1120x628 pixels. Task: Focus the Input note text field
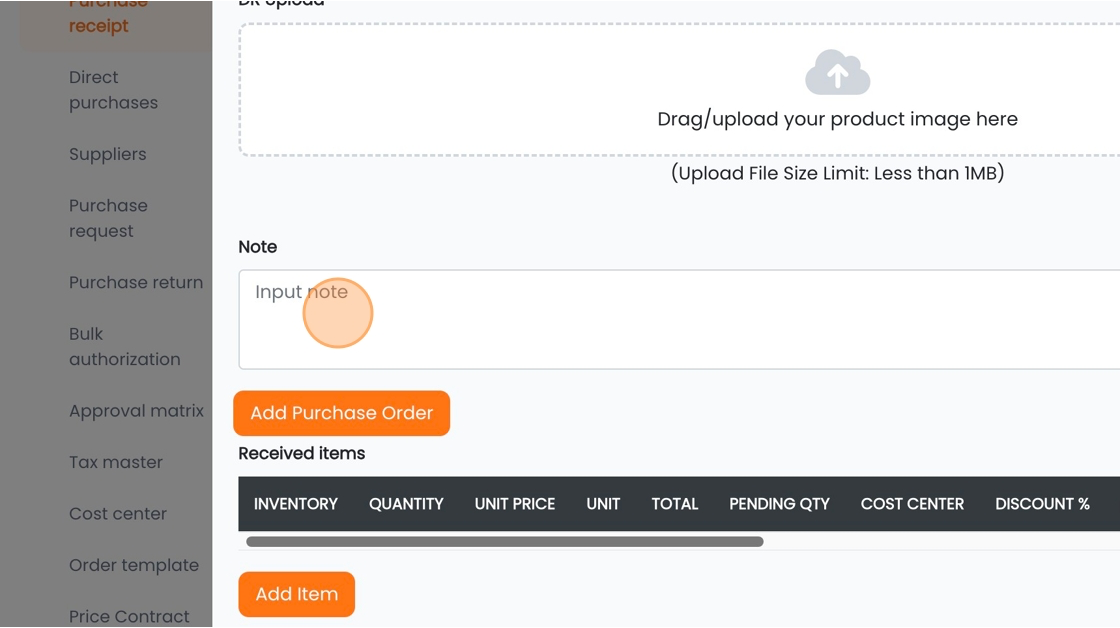(679, 319)
